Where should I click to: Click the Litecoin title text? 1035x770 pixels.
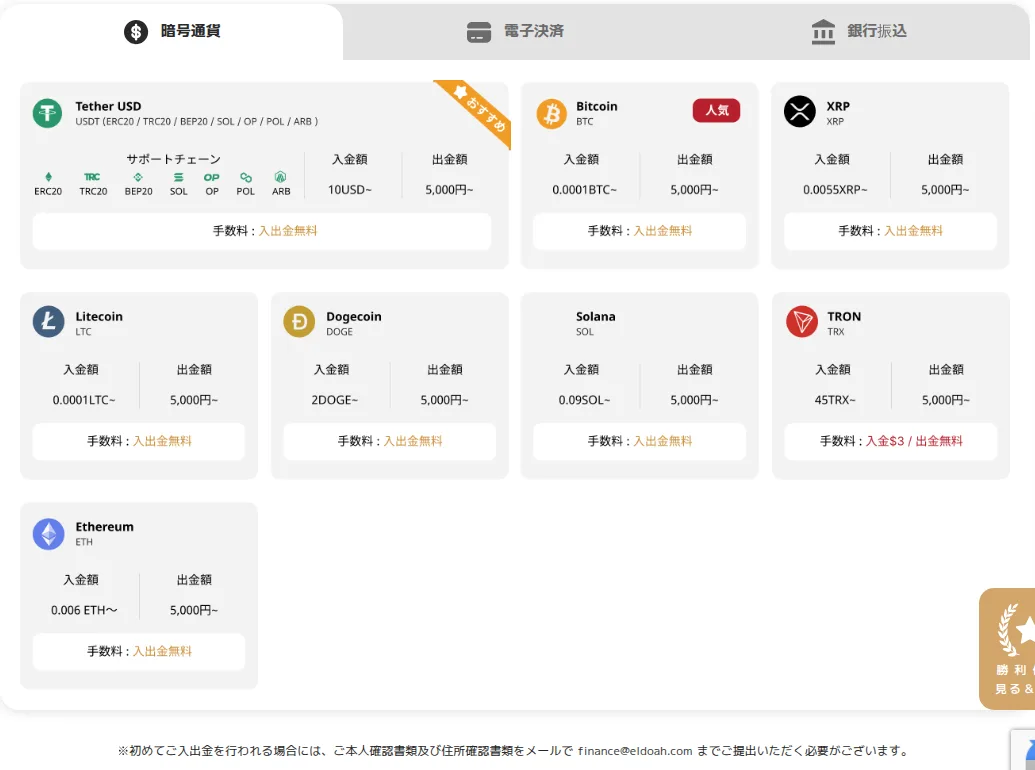(x=99, y=317)
